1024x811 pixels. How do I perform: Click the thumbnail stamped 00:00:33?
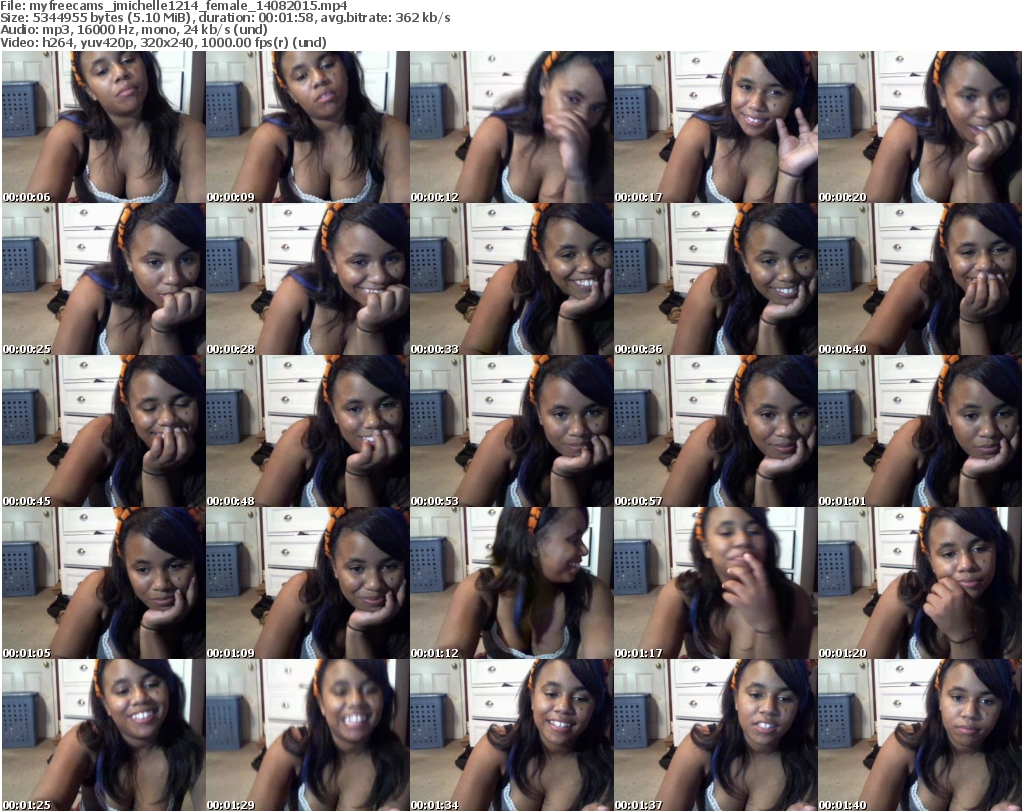click(x=511, y=279)
